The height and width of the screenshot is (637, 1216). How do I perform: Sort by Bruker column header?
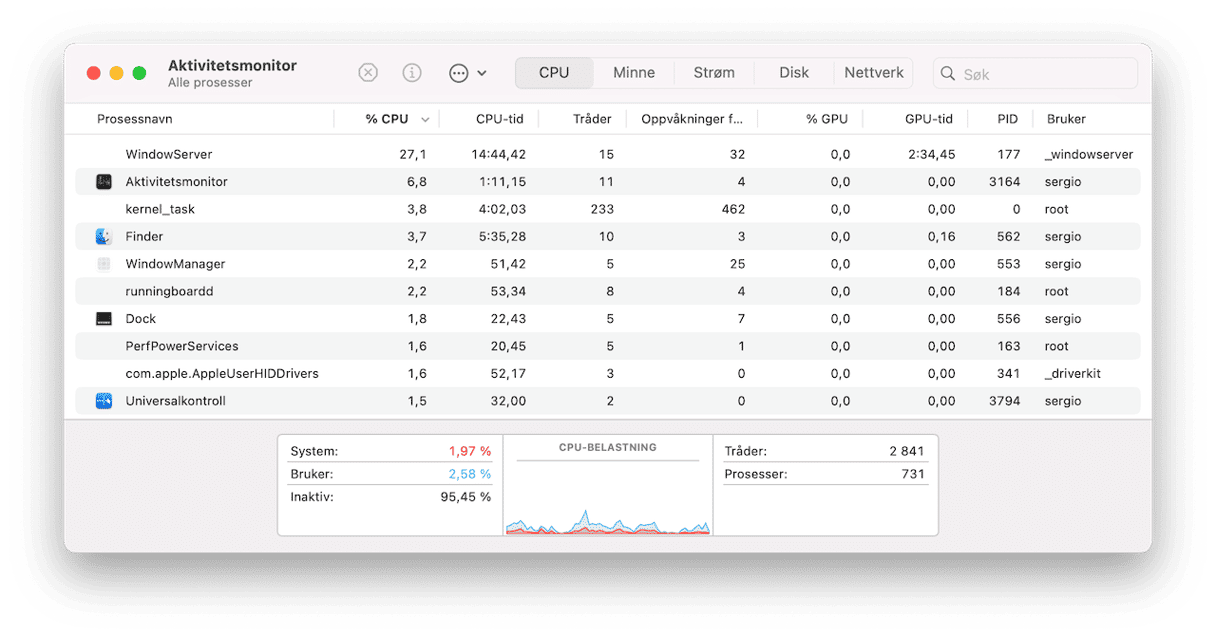point(1066,119)
